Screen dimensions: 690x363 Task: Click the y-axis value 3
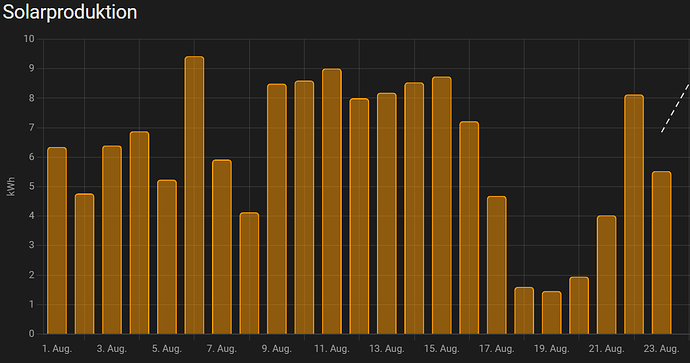(32, 246)
